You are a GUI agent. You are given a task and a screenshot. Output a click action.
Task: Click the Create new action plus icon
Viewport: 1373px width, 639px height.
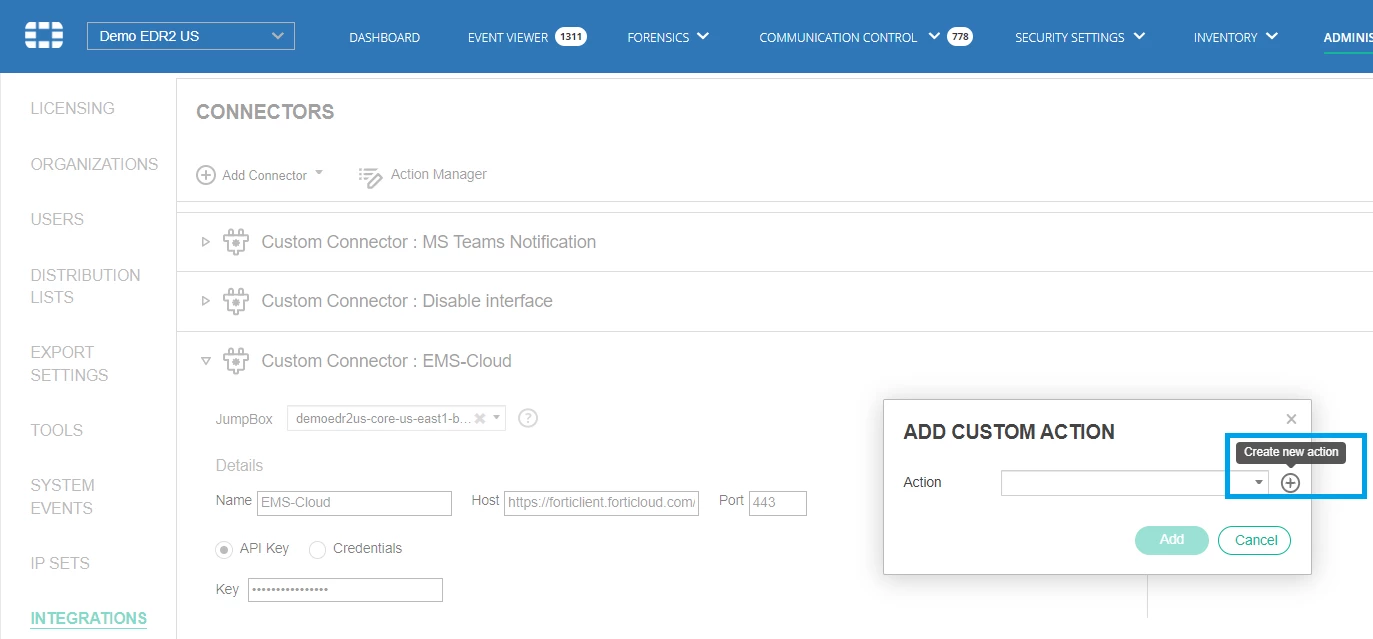(x=1290, y=483)
